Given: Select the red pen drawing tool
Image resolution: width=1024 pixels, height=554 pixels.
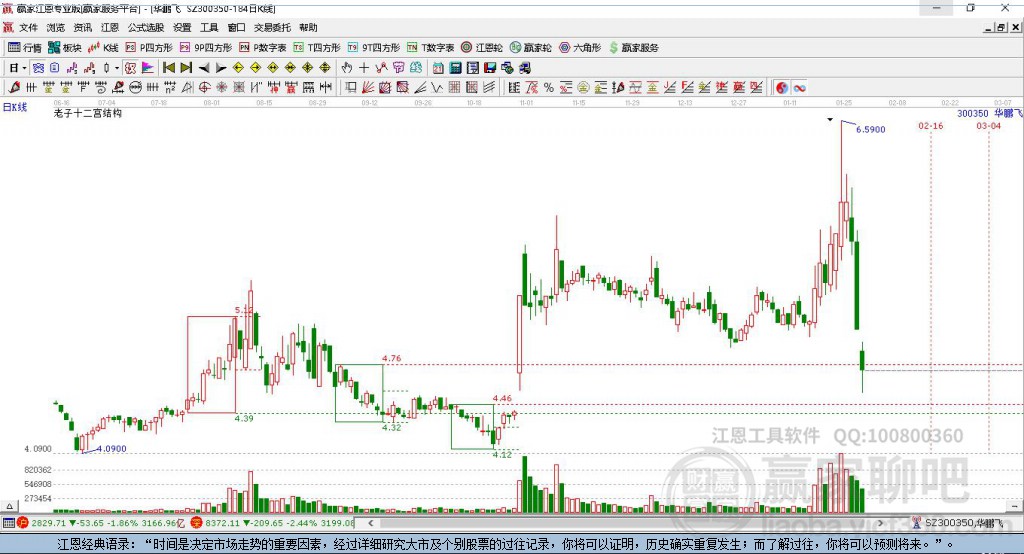Looking at the screenshot, I should (14, 88).
